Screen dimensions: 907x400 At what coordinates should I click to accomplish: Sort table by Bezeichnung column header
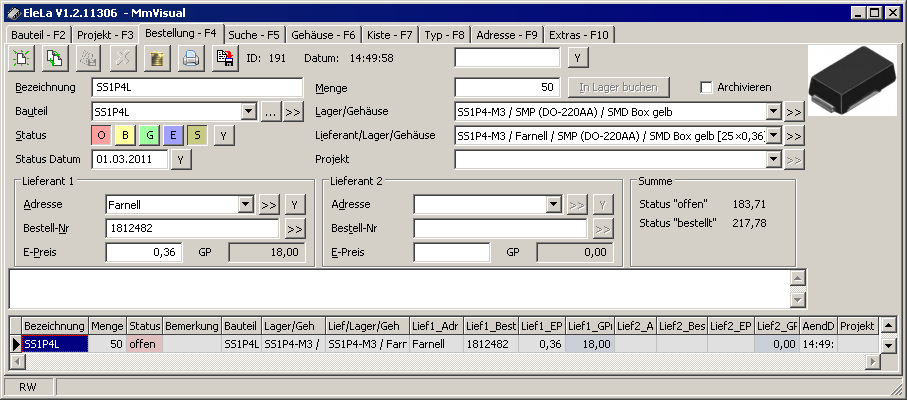click(x=55, y=327)
